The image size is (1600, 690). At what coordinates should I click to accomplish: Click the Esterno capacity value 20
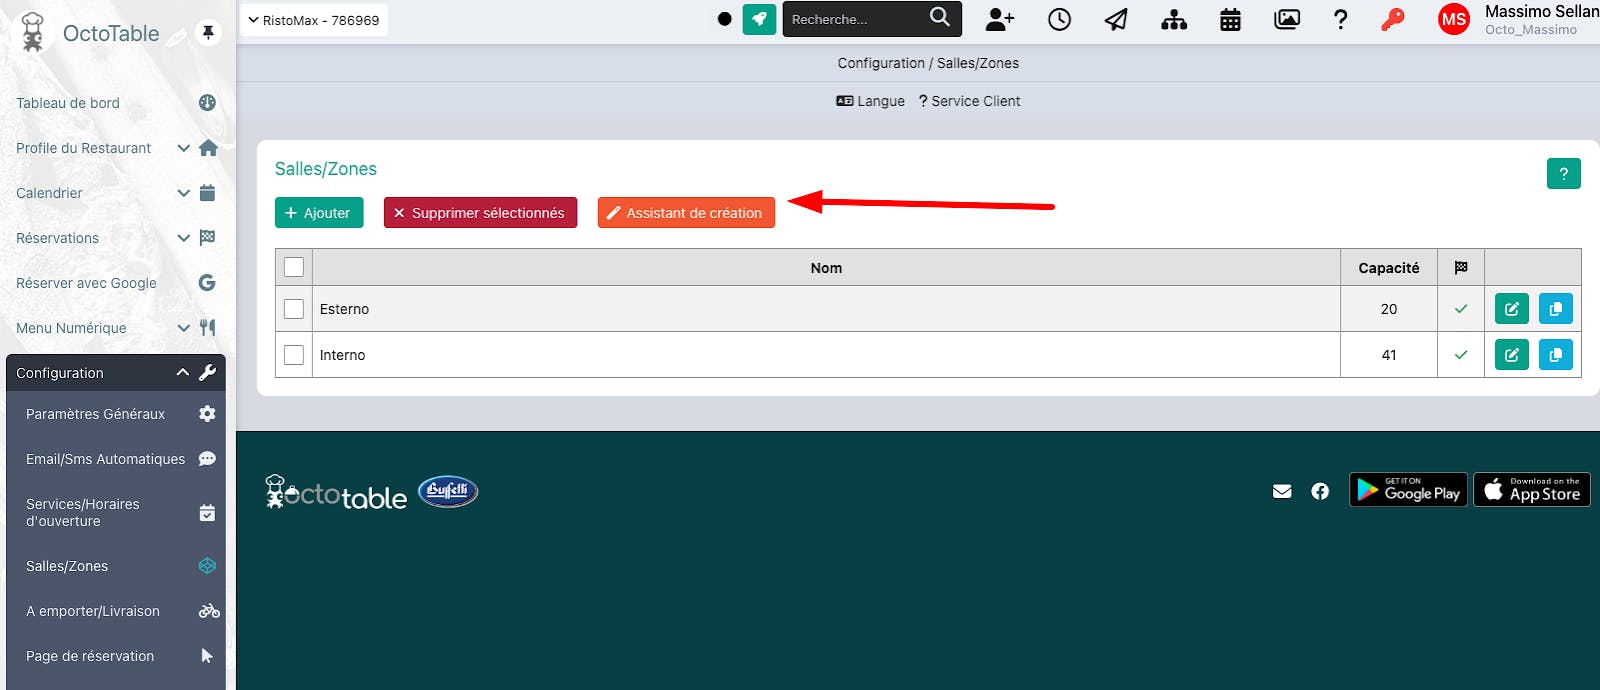coord(1389,309)
